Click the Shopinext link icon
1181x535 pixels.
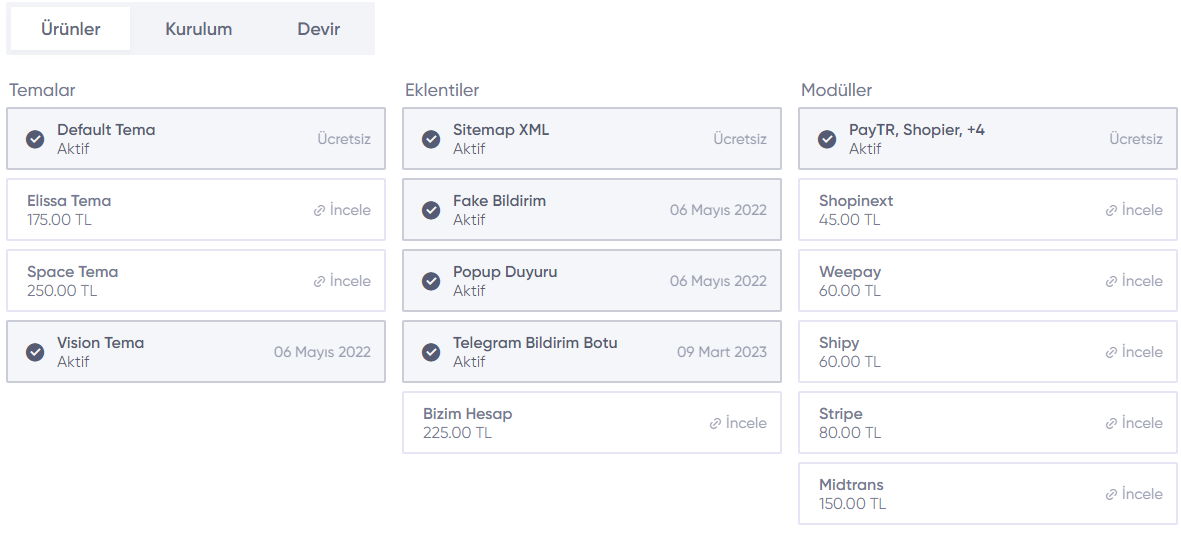1111,211
